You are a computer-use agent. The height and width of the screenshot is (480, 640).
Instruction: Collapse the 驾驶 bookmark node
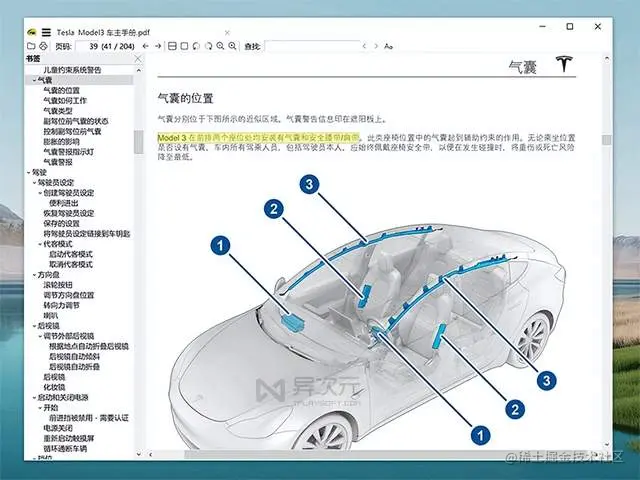(28, 173)
